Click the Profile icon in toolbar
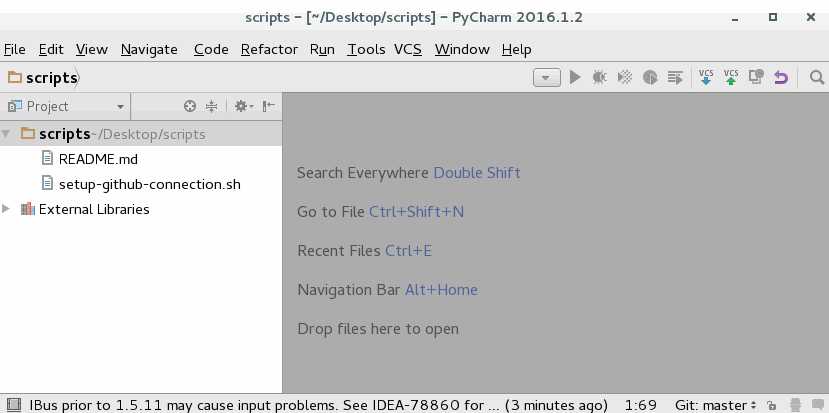 [650, 78]
